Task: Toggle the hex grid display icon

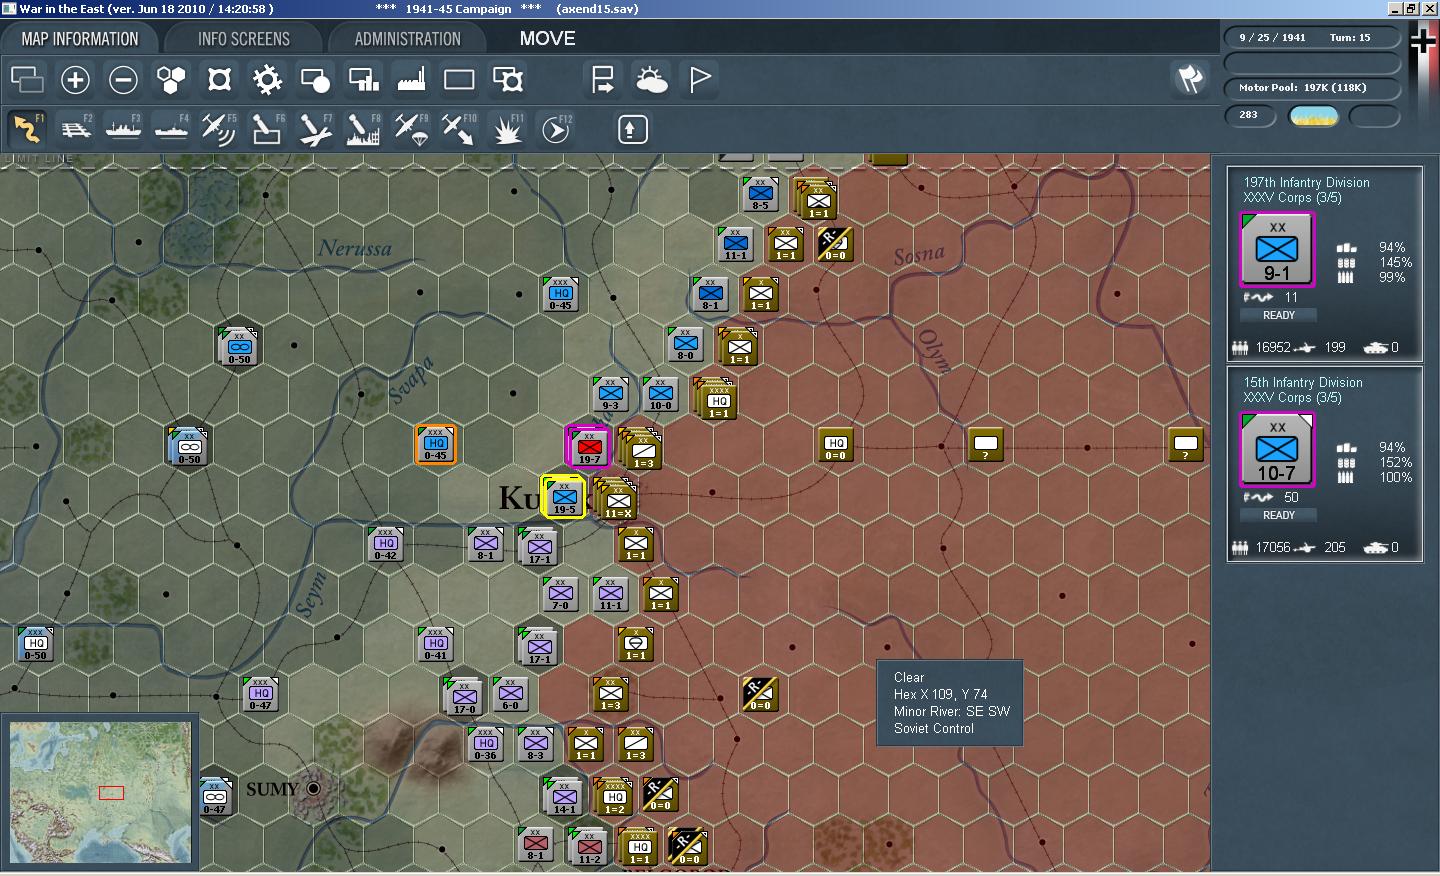Action: pyautogui.click(x=171, y=79)
